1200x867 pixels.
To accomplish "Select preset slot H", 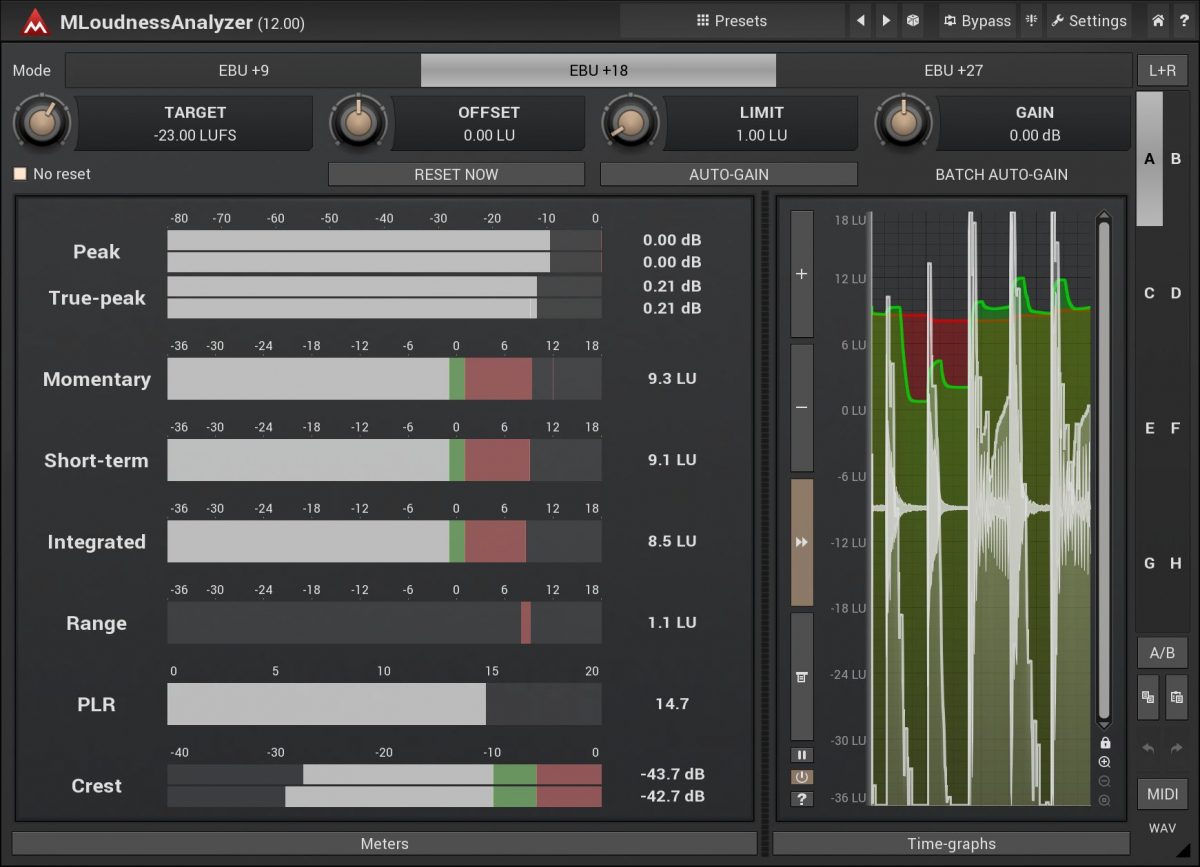I will point(1176,563).
